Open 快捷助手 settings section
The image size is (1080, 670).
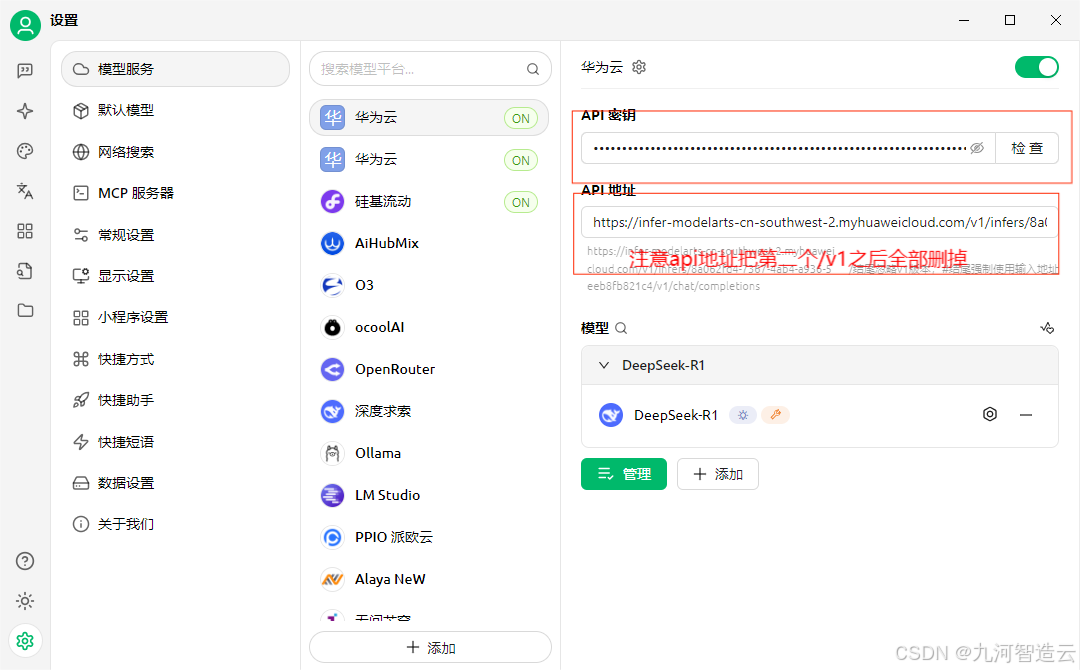tap(175, 400)
